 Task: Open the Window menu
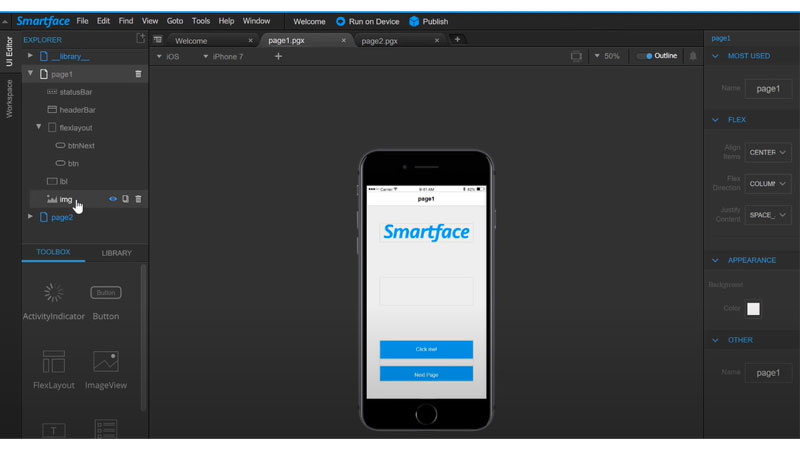256,21
